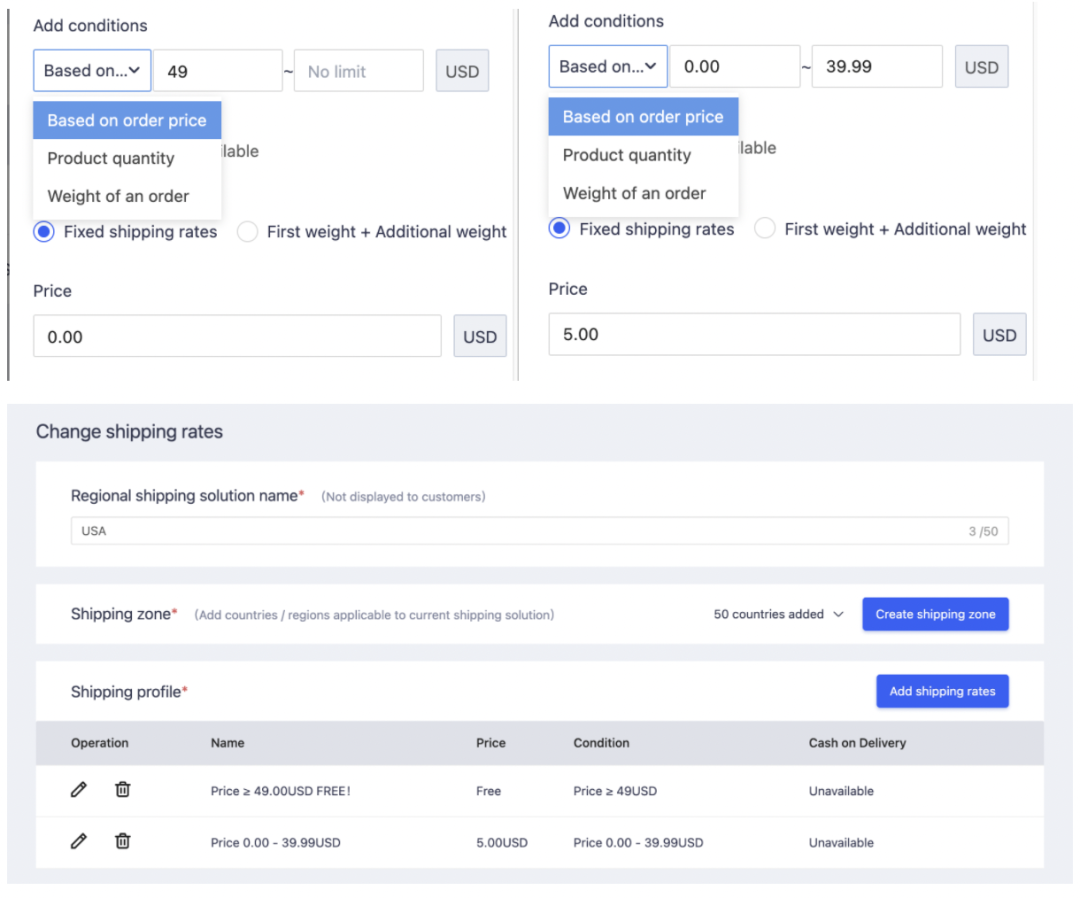
Task: Select Based on order price in left menu
Action: (x=127, y=120)
